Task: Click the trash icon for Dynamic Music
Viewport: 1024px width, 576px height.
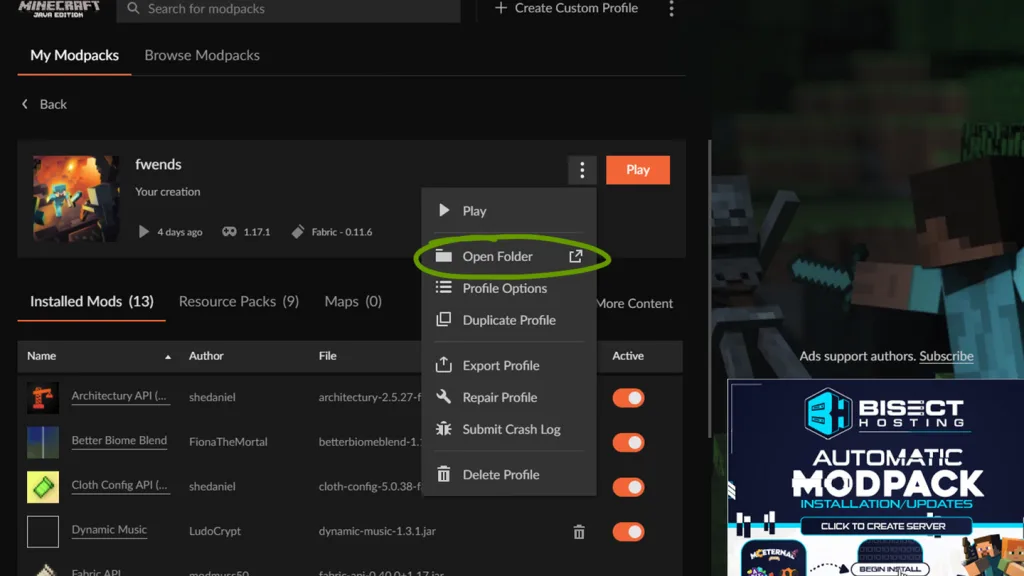Action: 579,532
